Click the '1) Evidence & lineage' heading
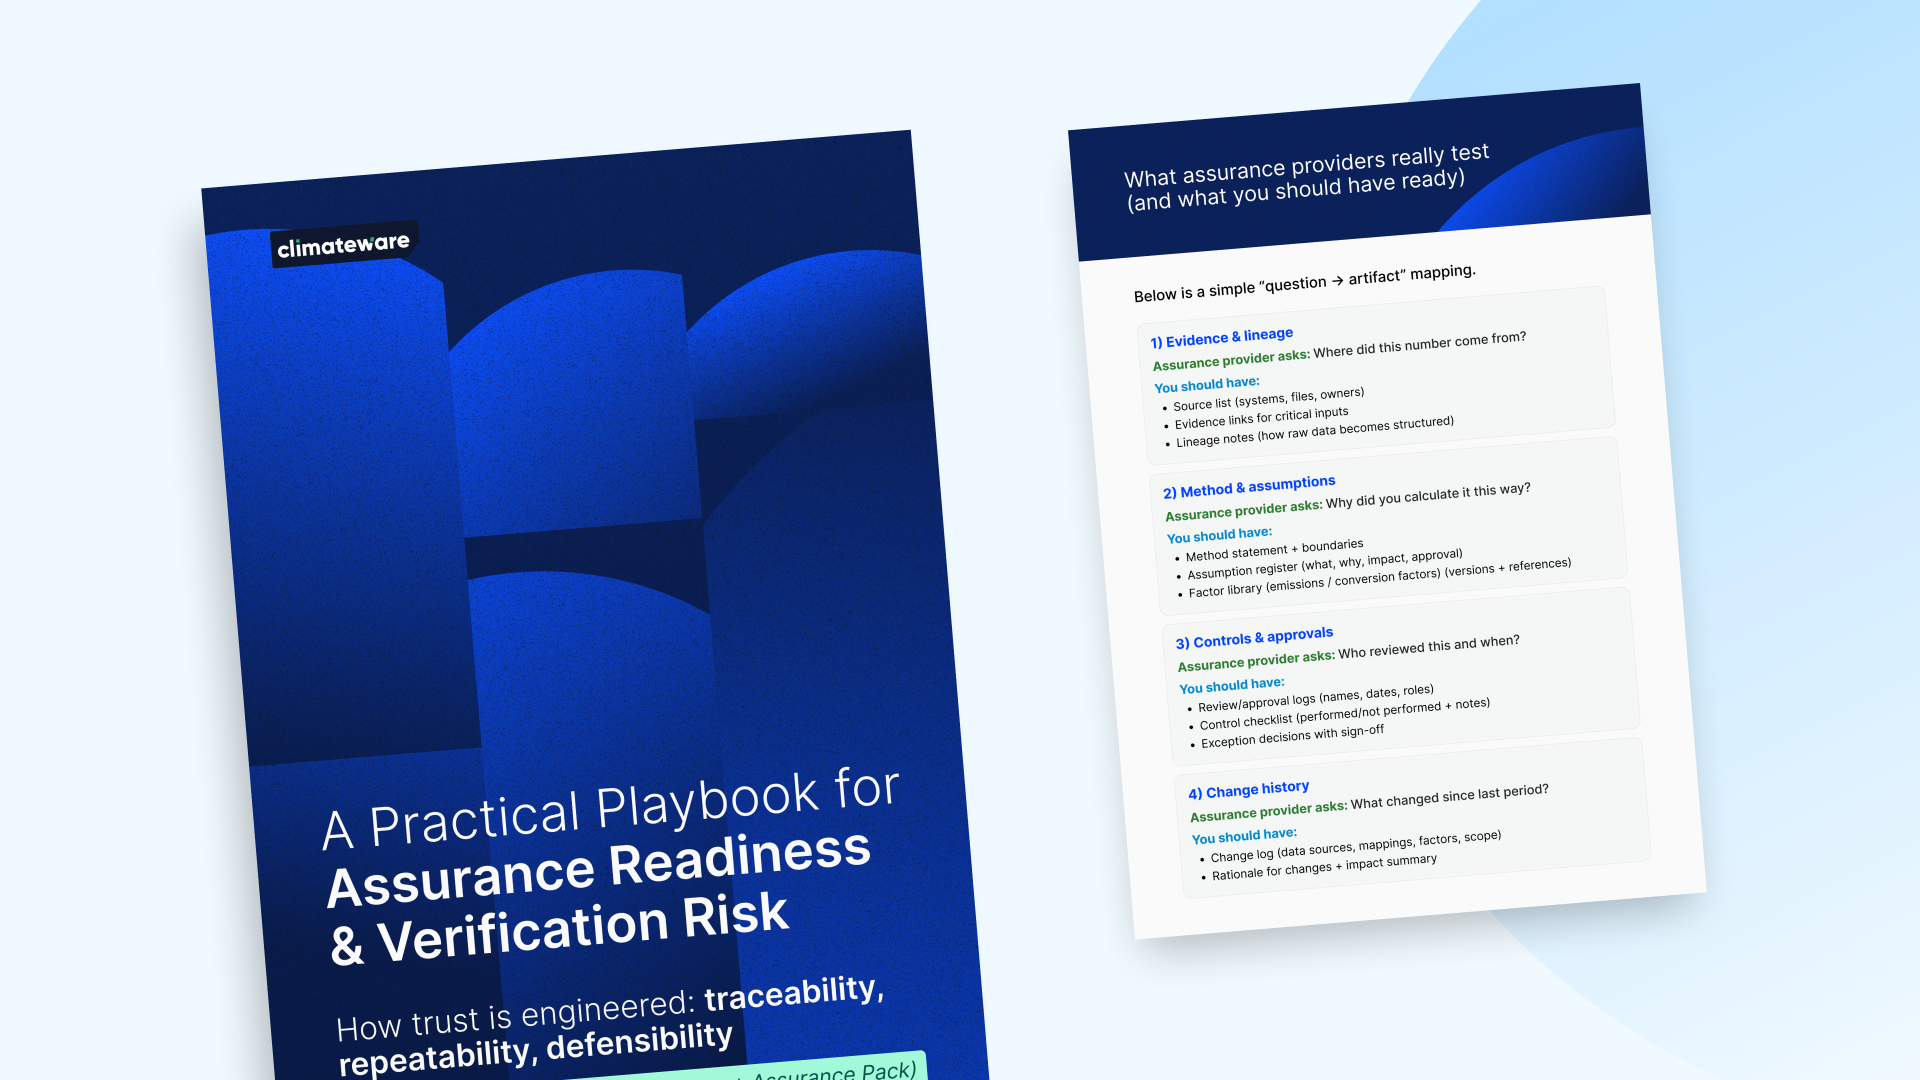The height and width of the screenshot is (1080, 1920). pyautogui.click(x=1221, y=337)
